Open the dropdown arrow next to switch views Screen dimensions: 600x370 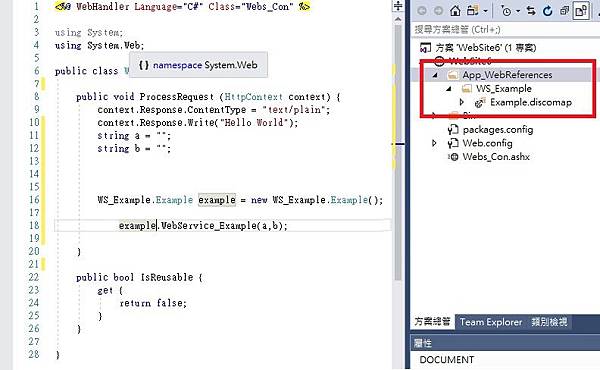pyautogui.click(x=486, y=11)
